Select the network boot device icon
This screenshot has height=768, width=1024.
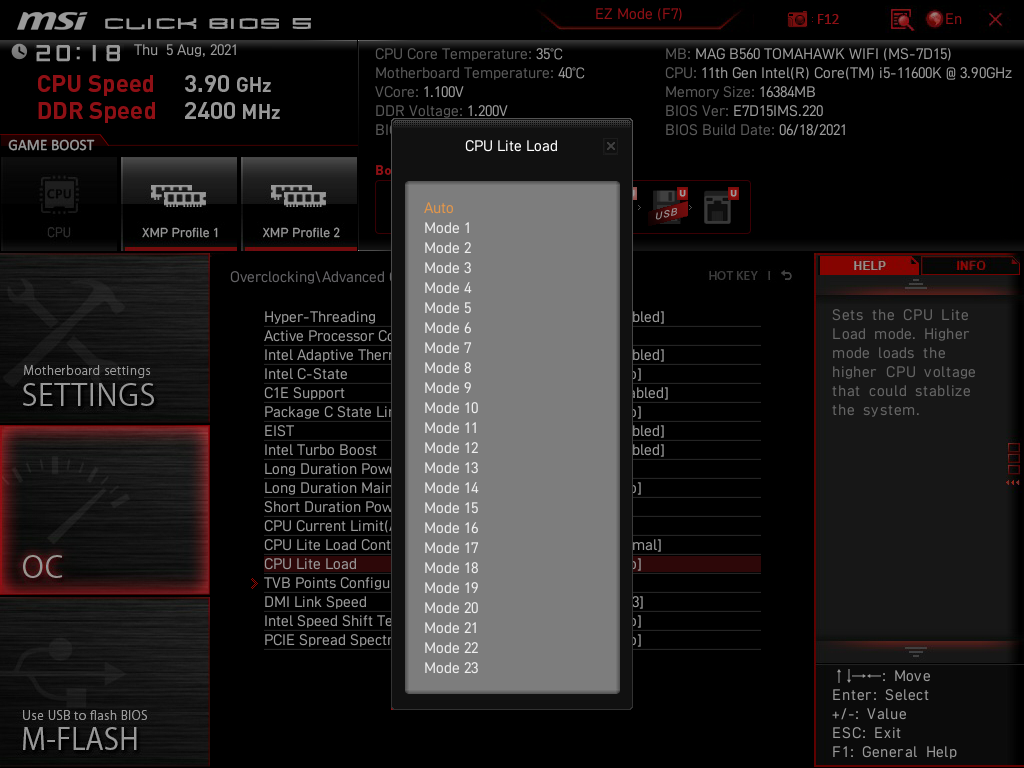coord(720,207)
